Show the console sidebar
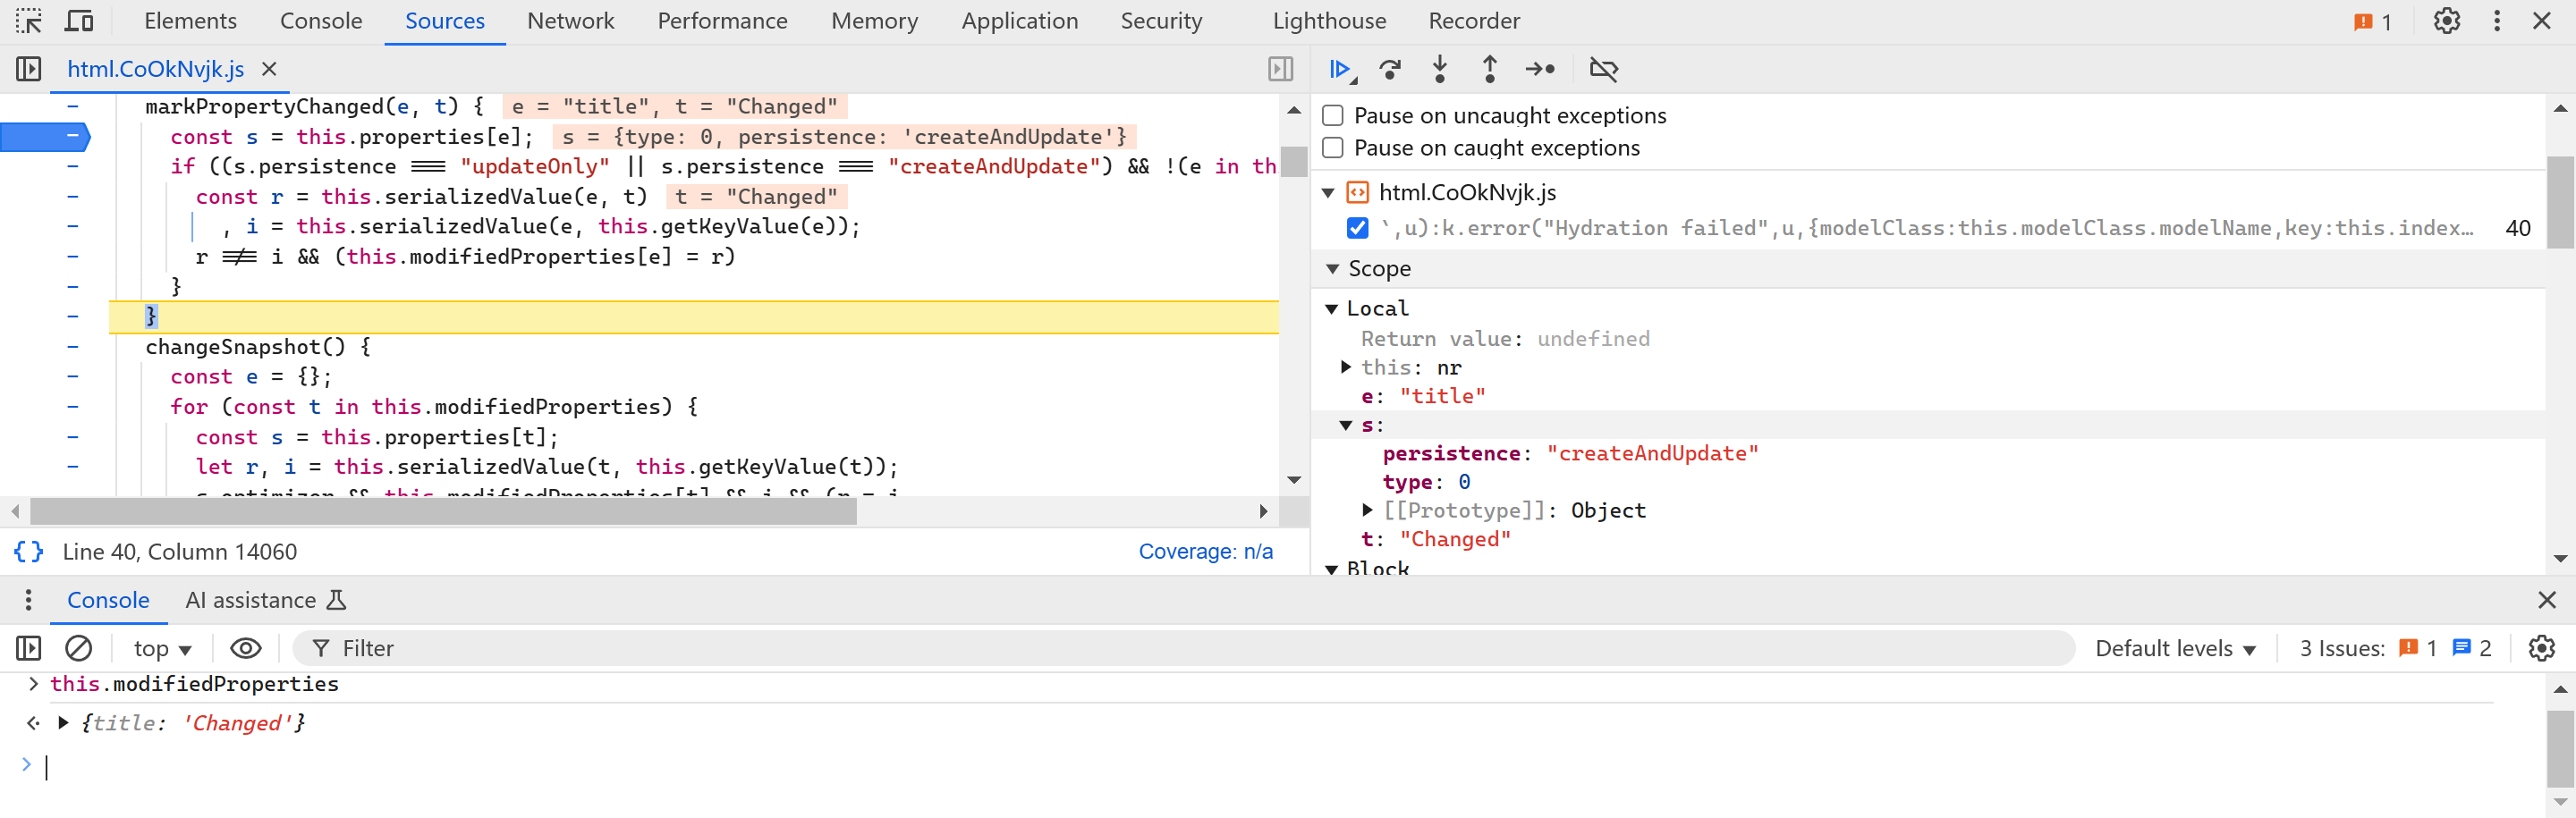Viewport: 2576px width, 818px height. coord(28,649)
